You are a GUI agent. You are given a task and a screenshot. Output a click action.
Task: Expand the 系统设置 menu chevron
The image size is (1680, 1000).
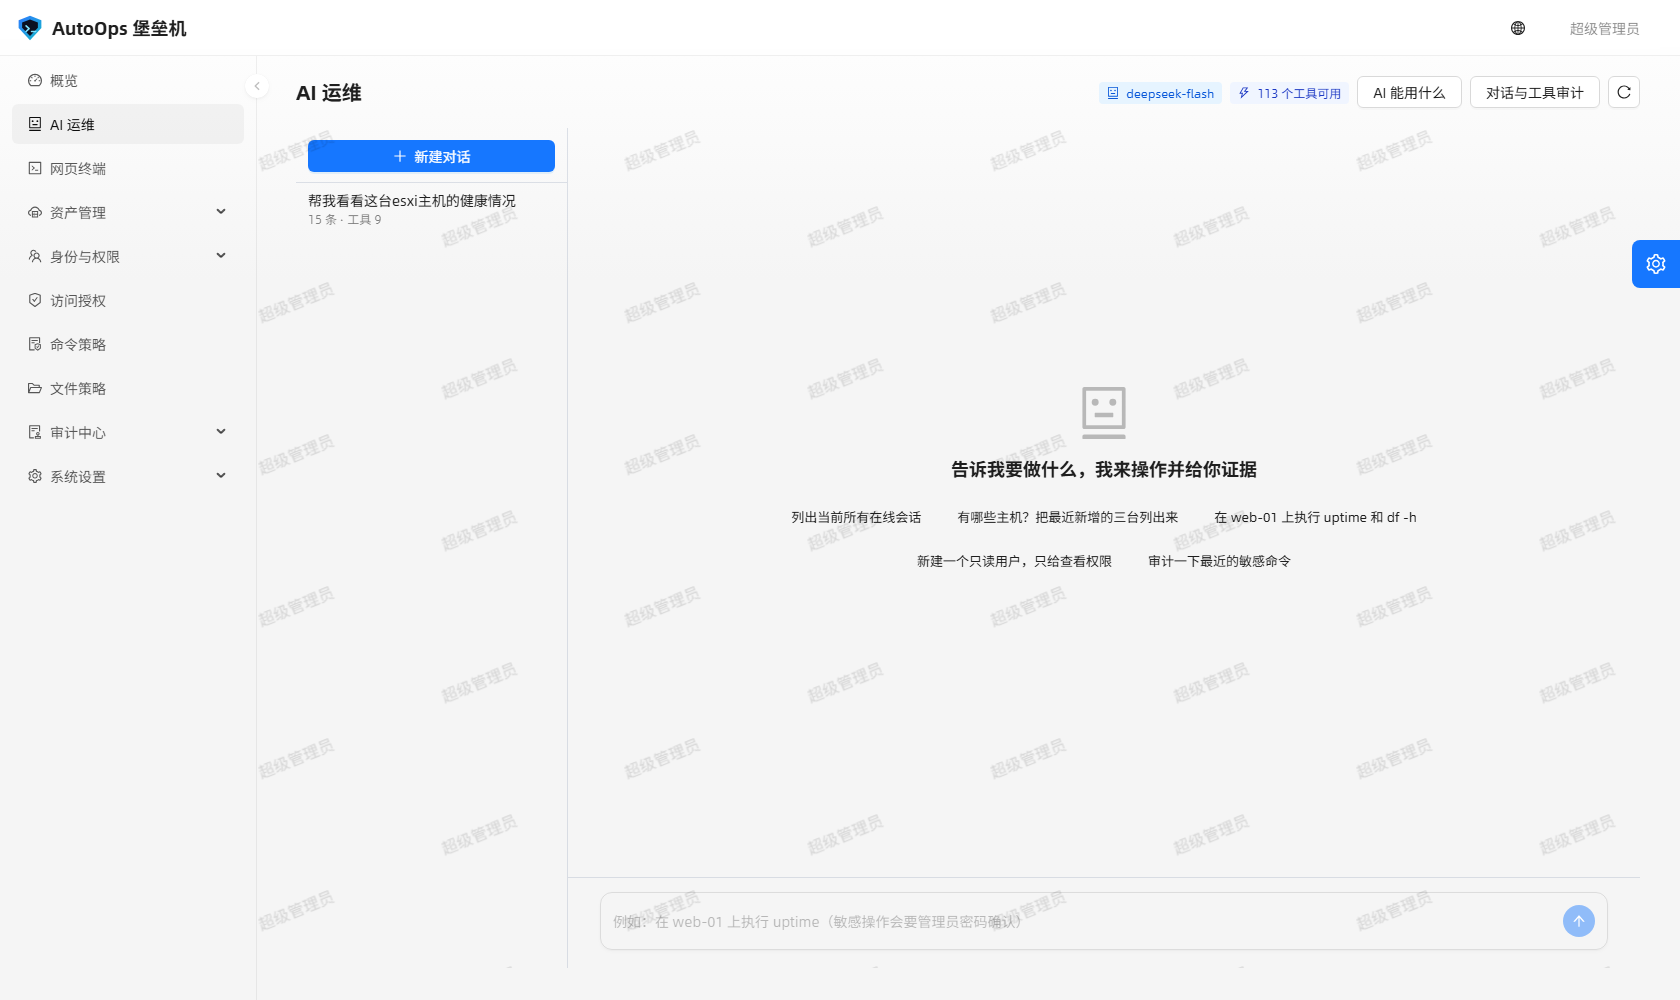[221, 476]
